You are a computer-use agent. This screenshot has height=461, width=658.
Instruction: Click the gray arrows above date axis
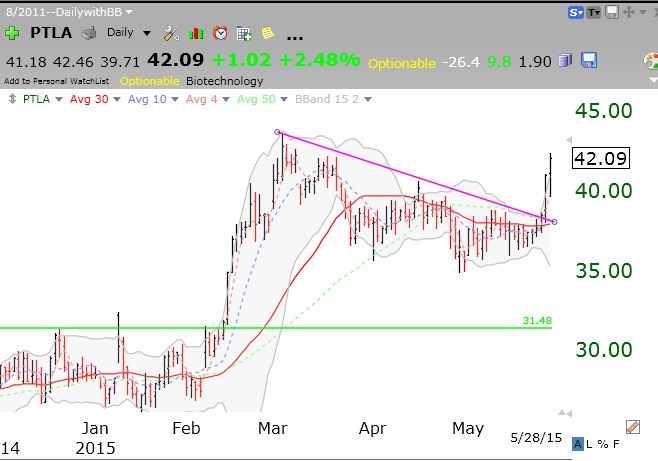pyautogui.click(x=565, y=413)
